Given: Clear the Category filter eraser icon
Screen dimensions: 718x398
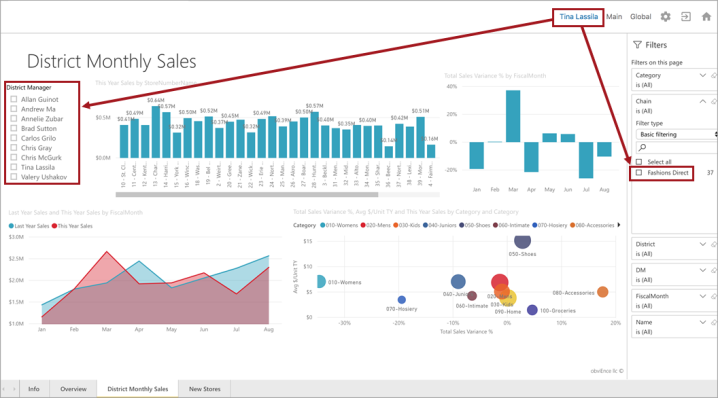Looking at the screenshot, I should pyautogui.click(x=714, y=76).
